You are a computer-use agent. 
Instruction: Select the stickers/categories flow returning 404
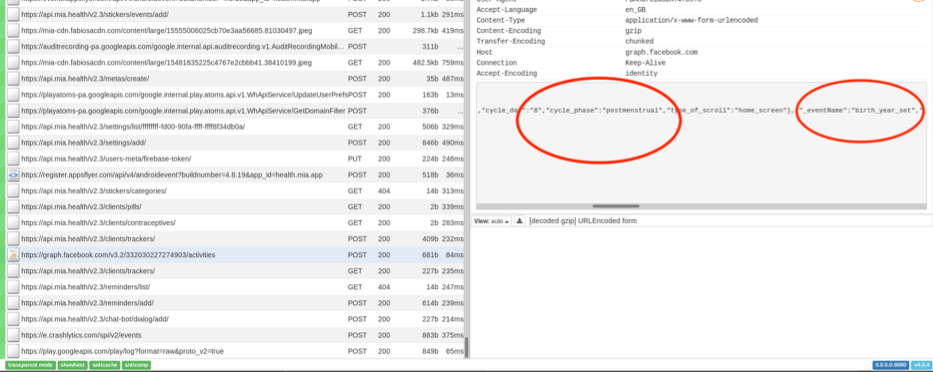[x=235, y=191]
